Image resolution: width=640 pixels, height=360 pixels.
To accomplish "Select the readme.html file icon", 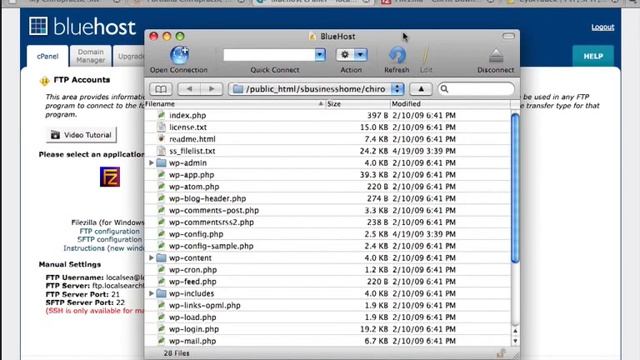I will click(x=162, y=139).
